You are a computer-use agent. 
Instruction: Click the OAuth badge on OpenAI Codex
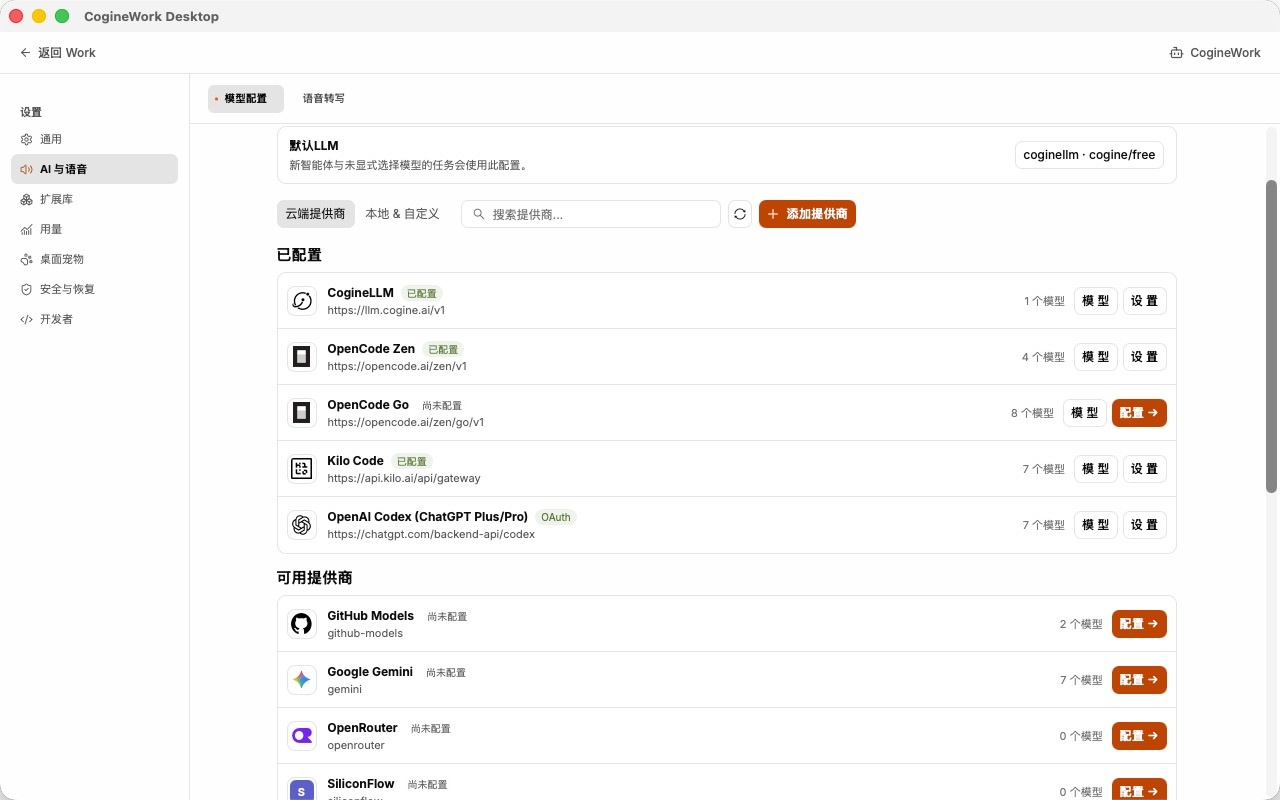pos(556,517)
